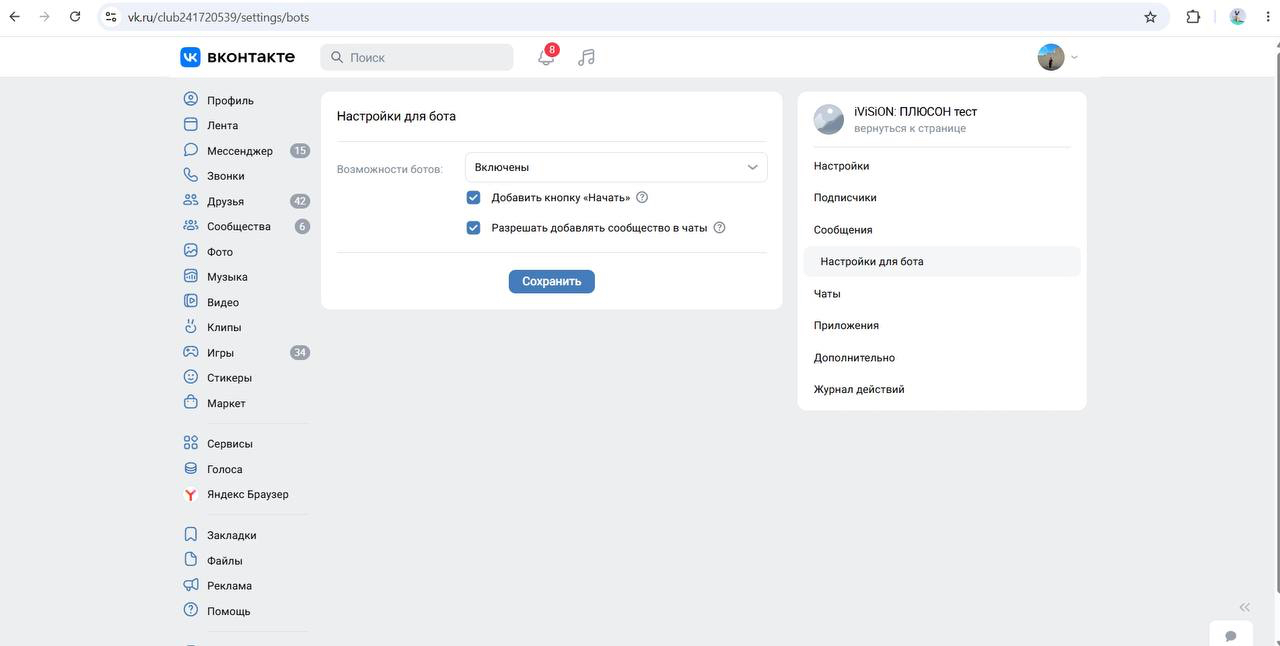Open the Golosa coins icon

coord(191,468)
